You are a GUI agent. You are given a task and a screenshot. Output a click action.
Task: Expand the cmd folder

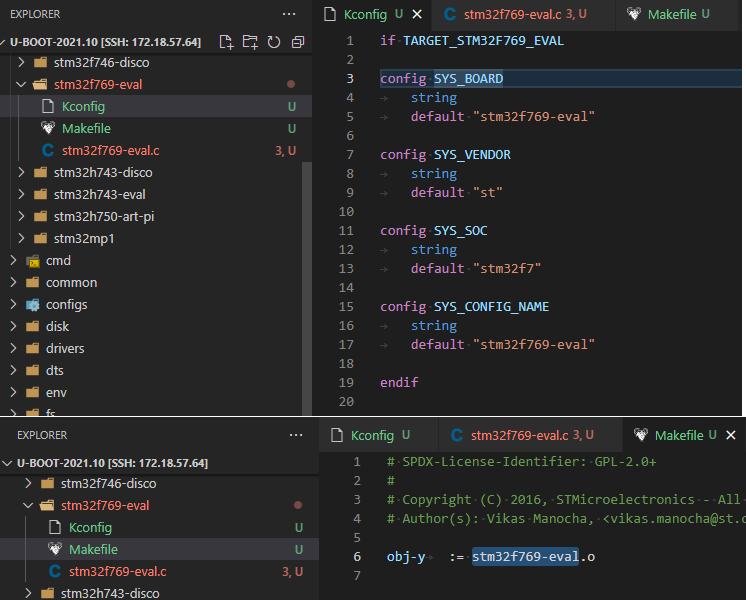tap(13, 260)
